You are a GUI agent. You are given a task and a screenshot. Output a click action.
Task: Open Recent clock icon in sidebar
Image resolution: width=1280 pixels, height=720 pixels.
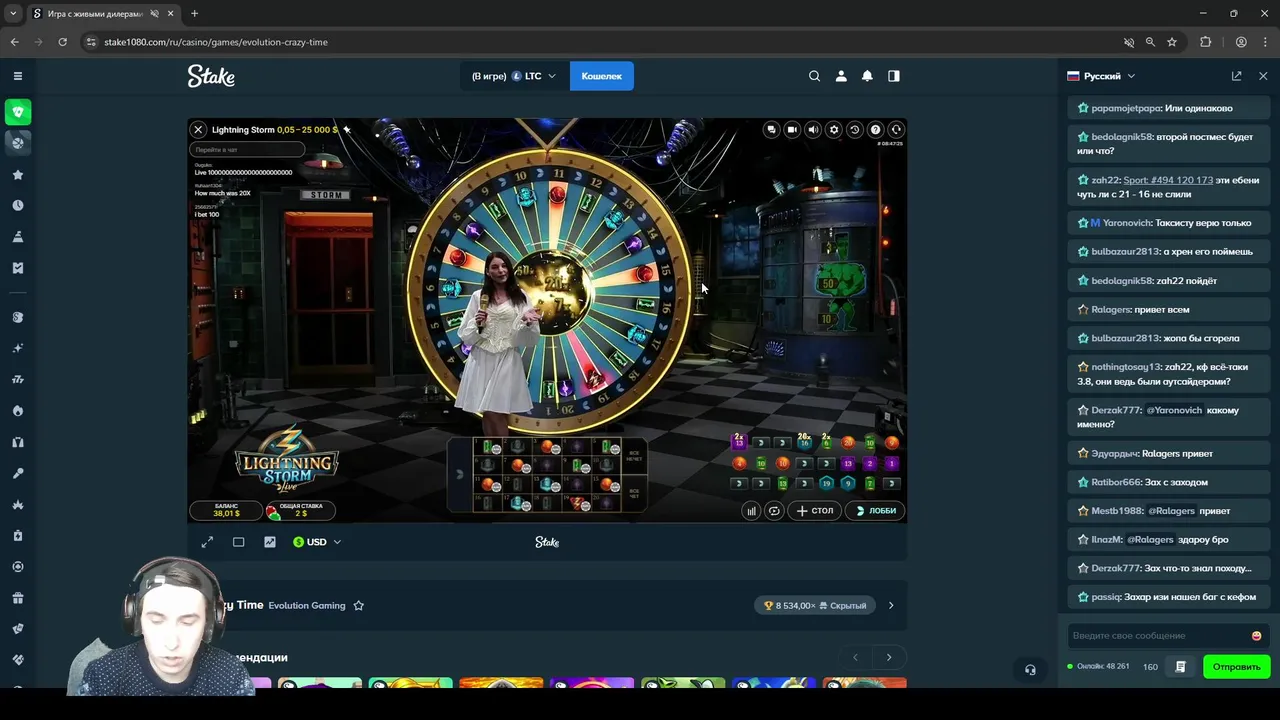[18, 206]
